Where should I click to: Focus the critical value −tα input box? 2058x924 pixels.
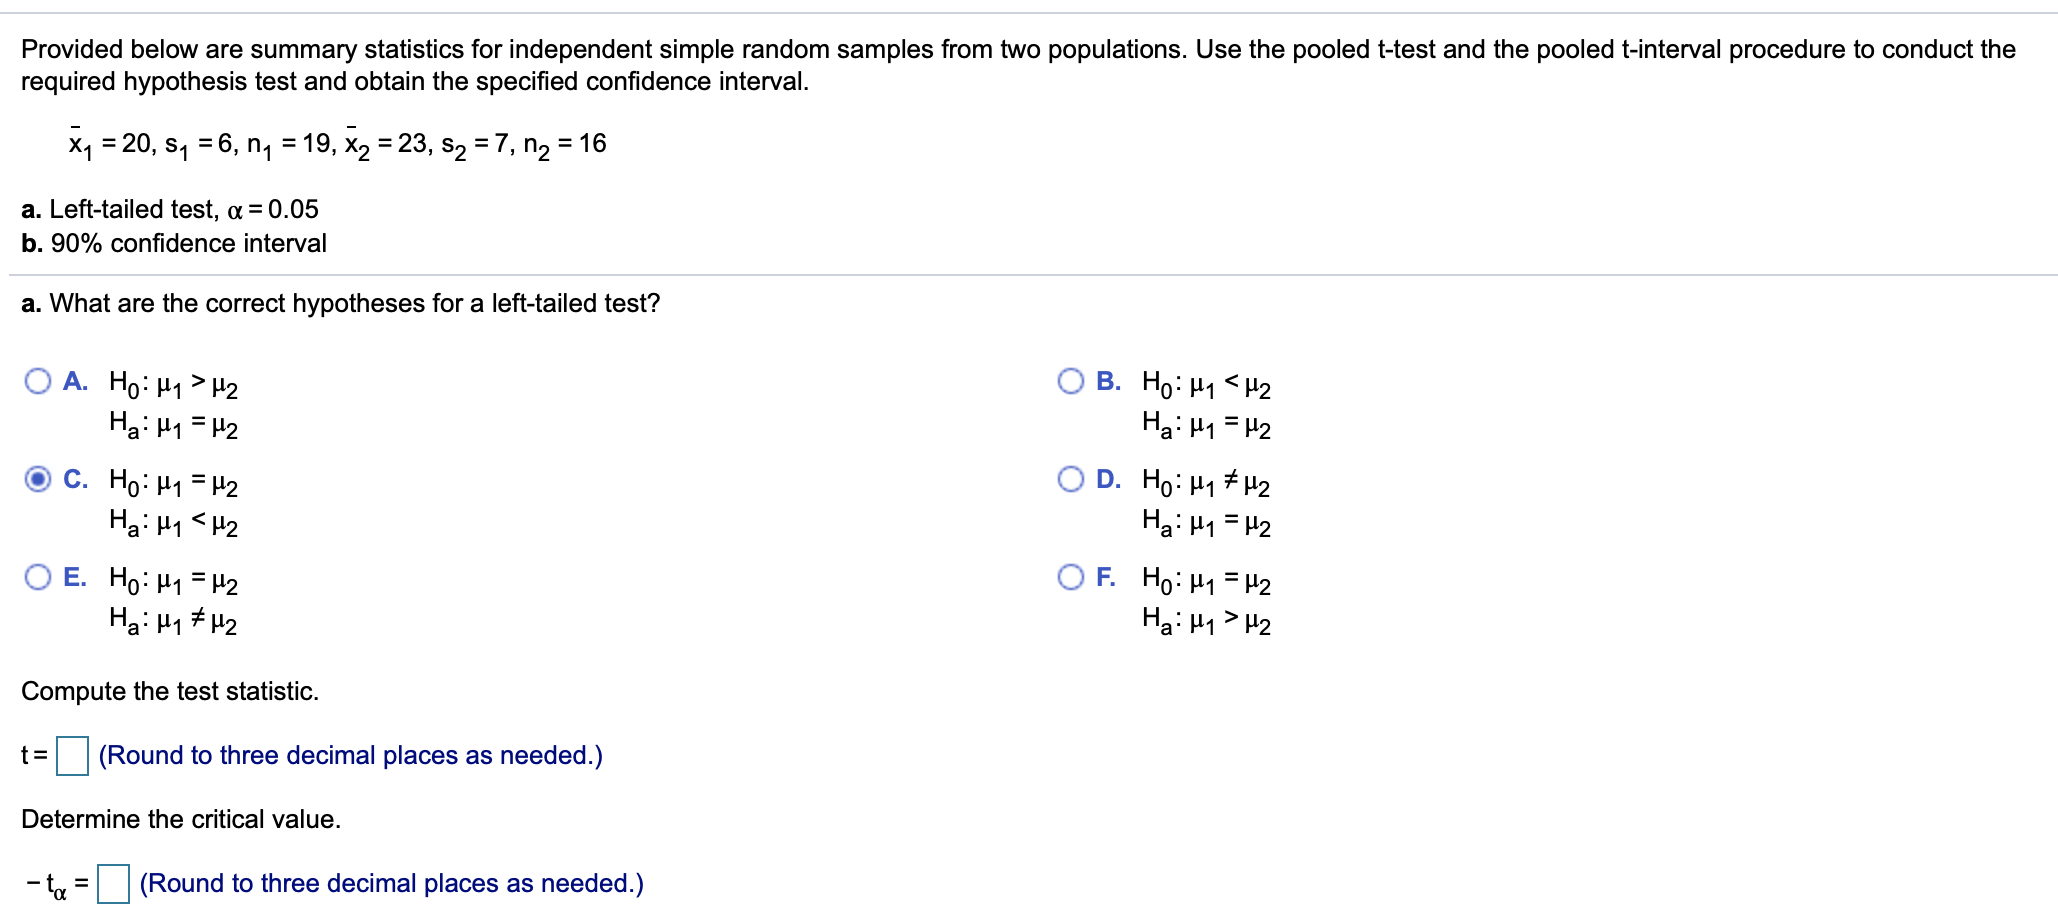113,883
